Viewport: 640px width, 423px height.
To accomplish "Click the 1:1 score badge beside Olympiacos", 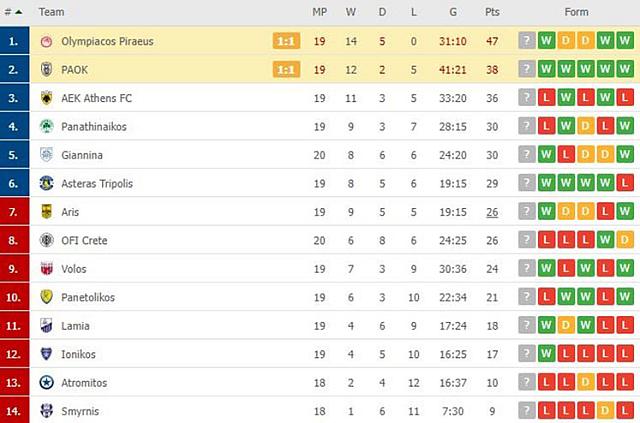I will tap(285, 42).
